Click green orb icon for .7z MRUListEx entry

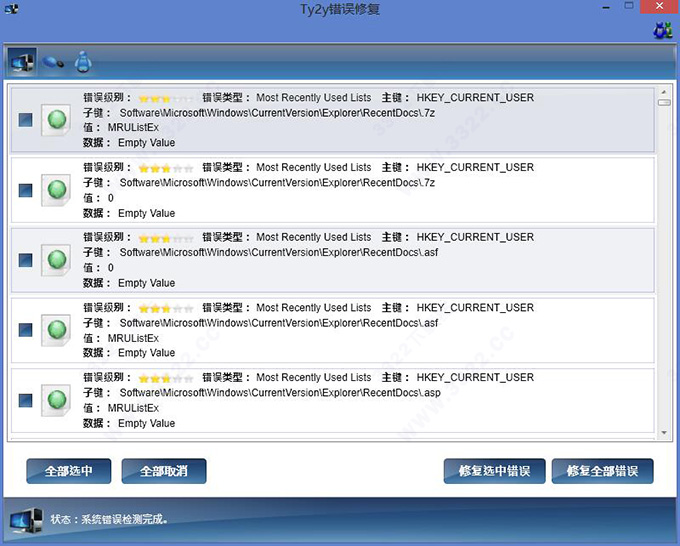click(56, 120)
